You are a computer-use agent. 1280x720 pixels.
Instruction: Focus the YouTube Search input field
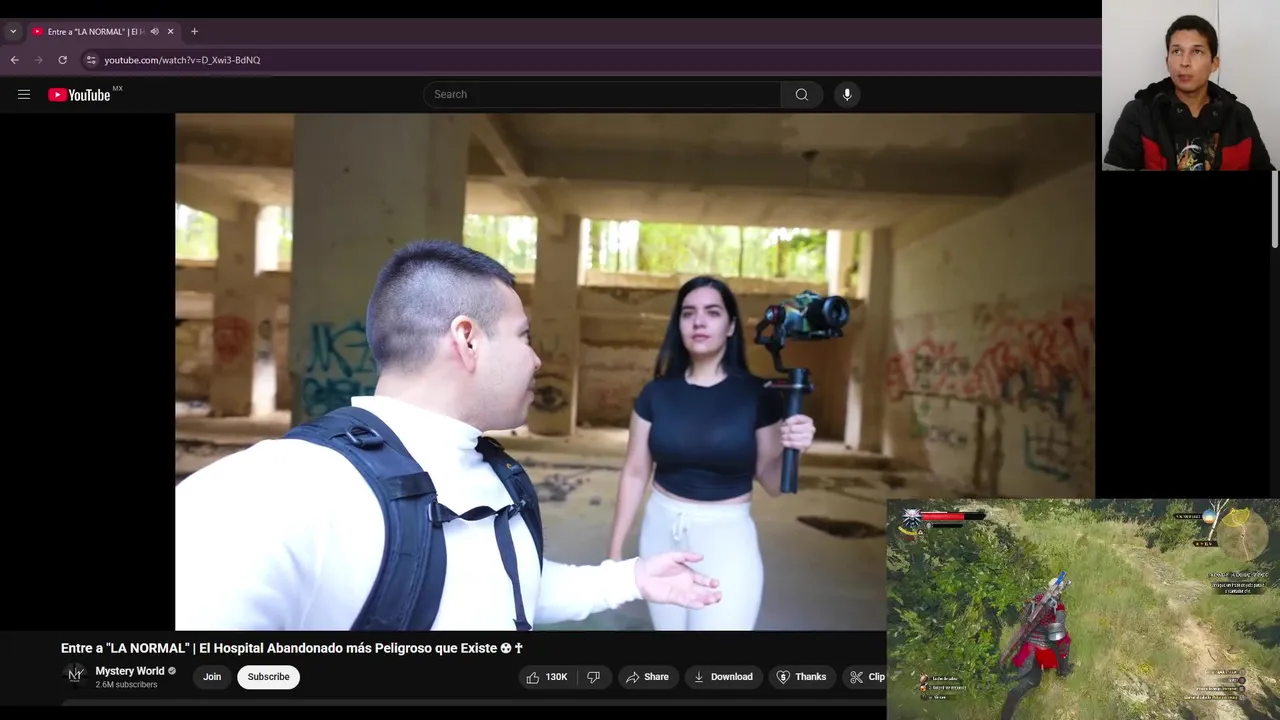click(x=602, y=94)
